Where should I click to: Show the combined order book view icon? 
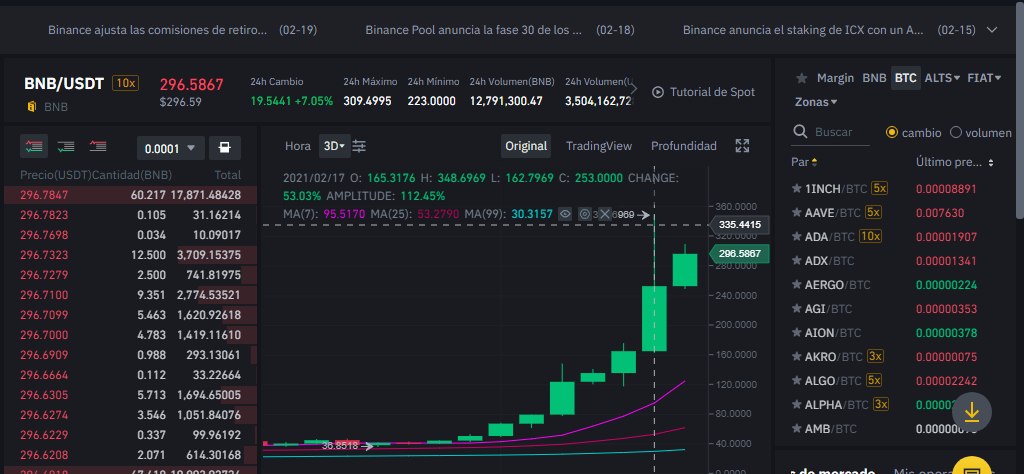(34, 146)
